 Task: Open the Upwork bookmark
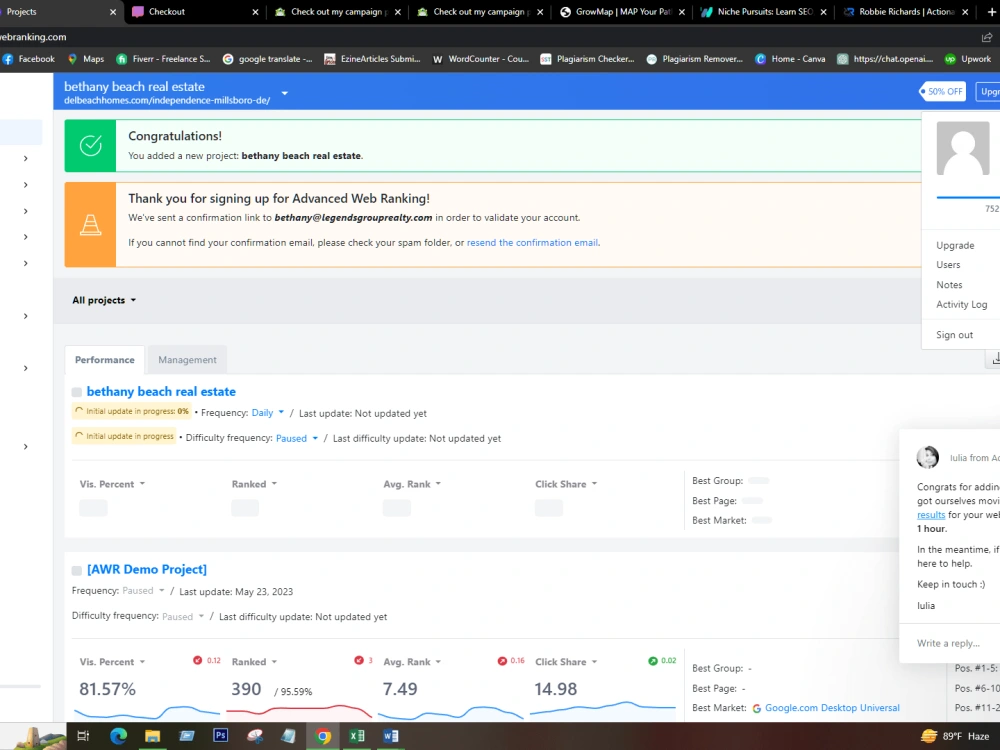pyautogui.click(x=968, y=59)
